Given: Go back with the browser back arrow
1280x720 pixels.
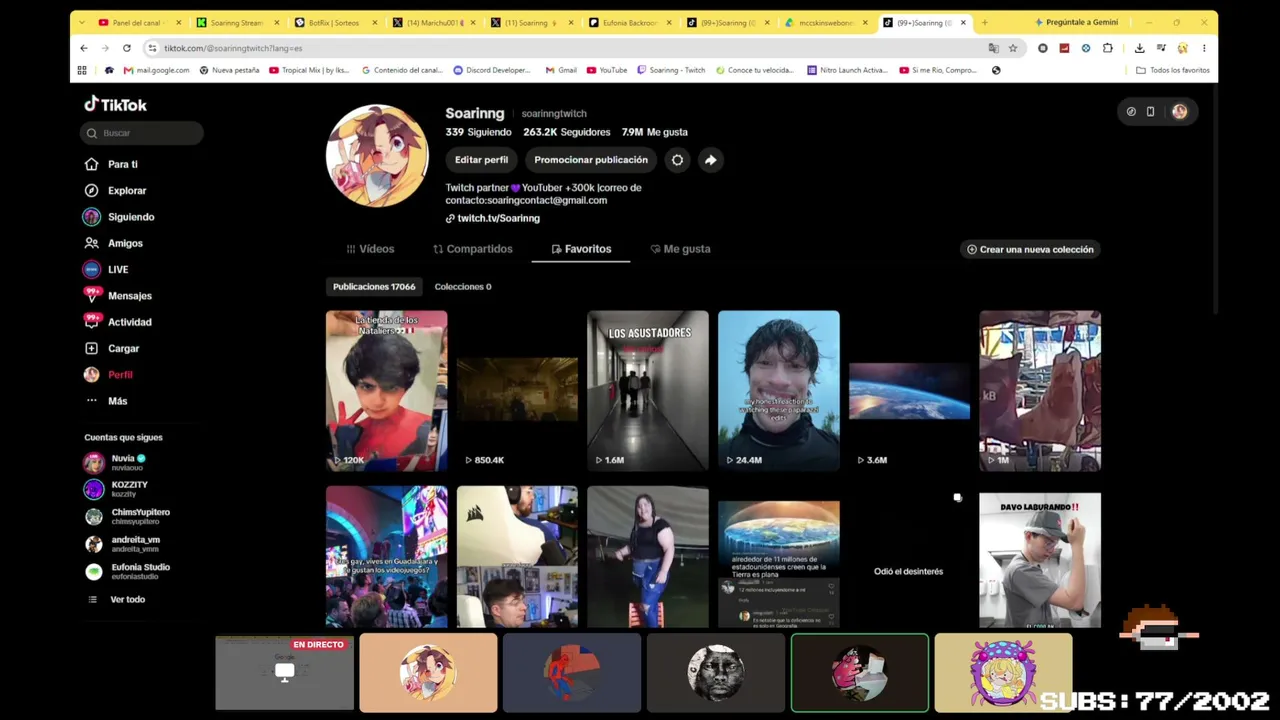Looking at the screenshot, I should point(84,48).
